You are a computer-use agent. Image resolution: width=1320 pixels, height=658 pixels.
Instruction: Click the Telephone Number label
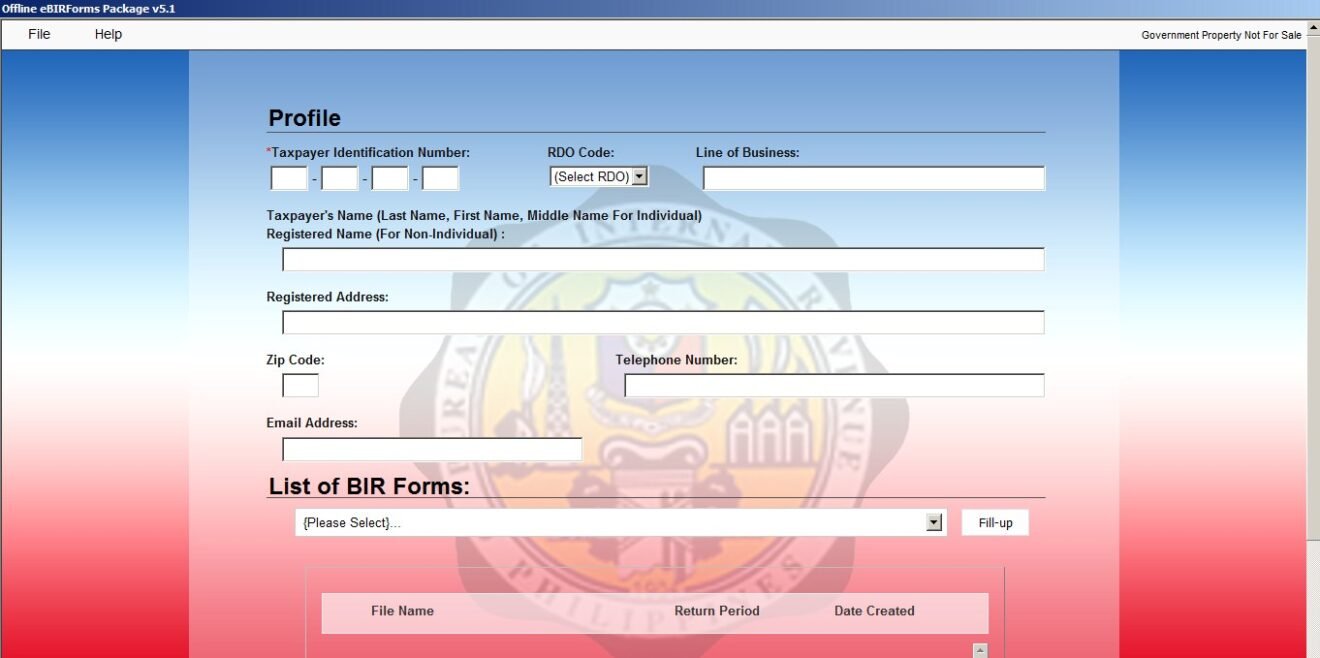[676, 360]
